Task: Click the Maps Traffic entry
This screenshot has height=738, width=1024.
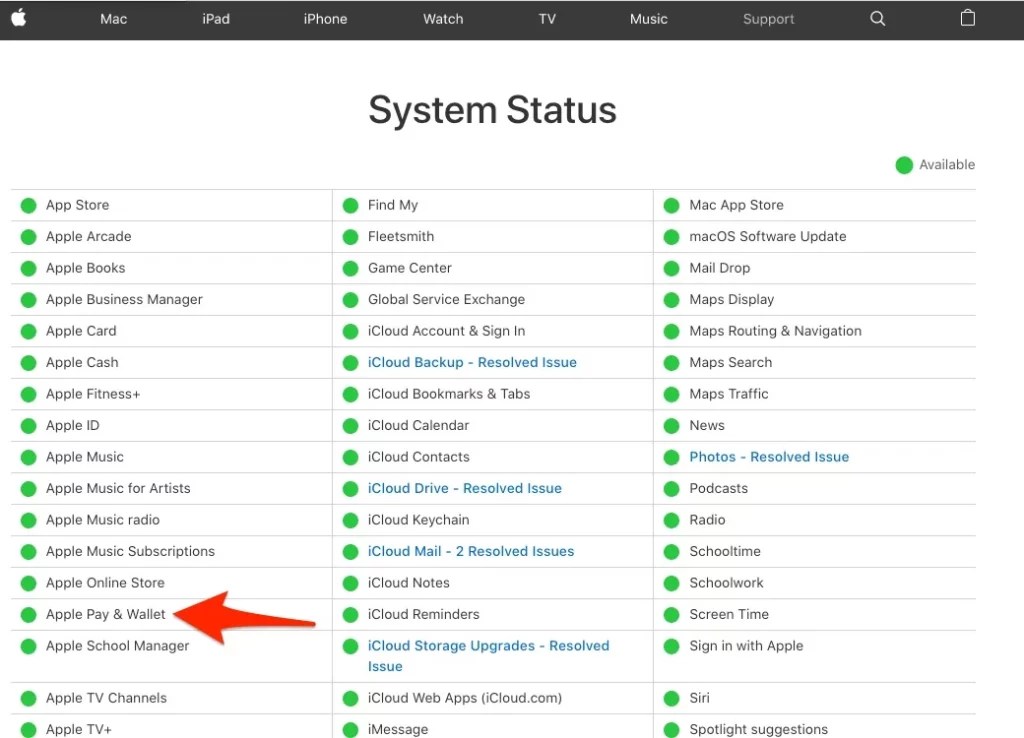Action: click(x=729, y=394)
